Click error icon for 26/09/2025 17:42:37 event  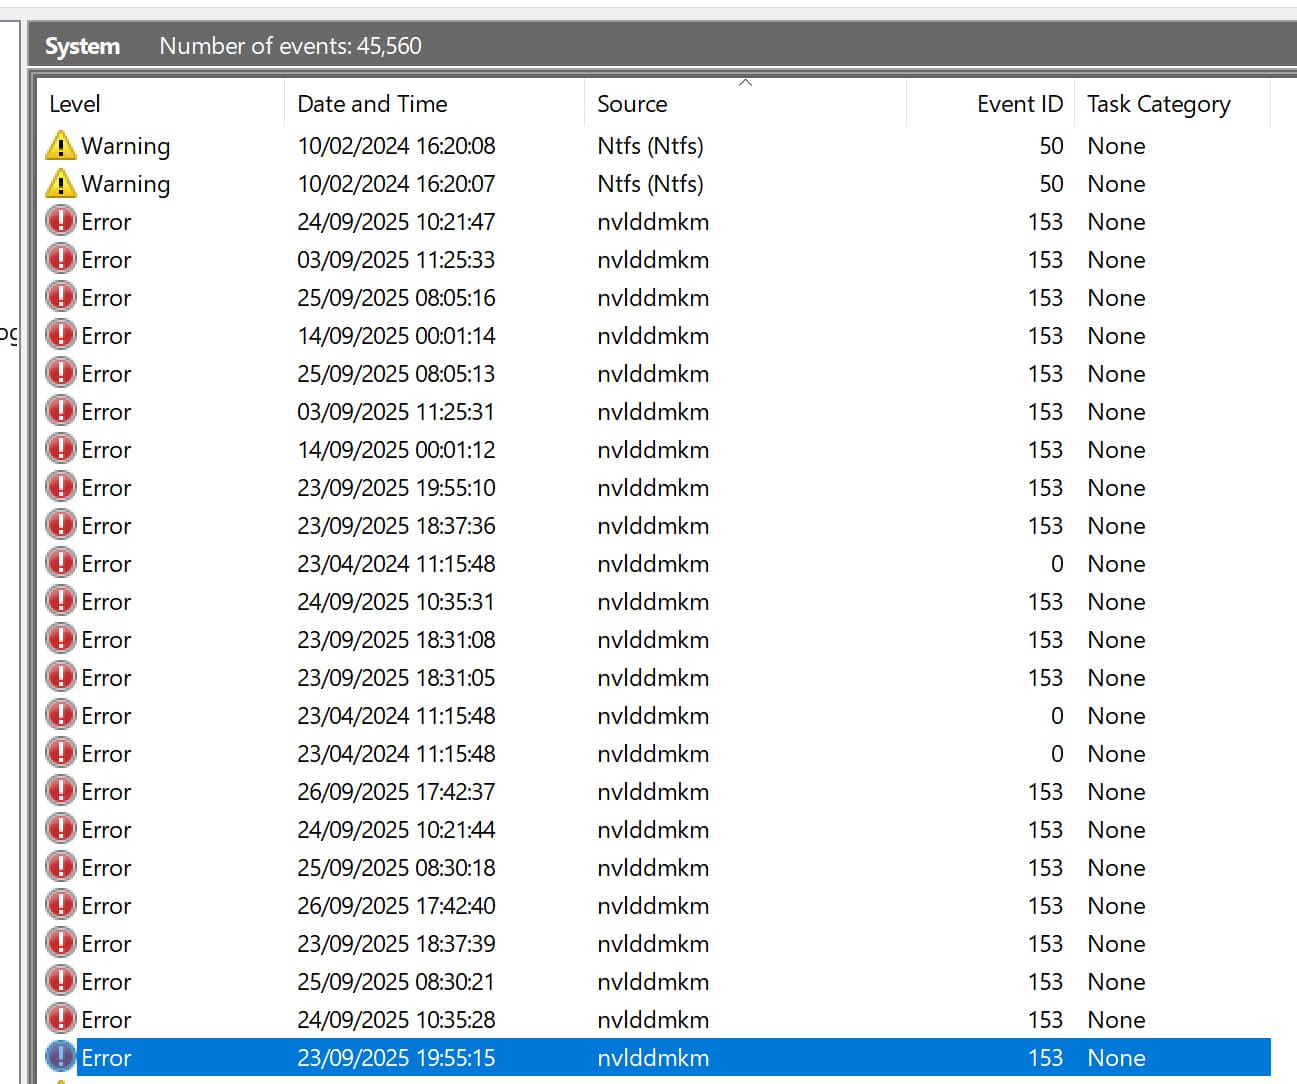[x=61, y=792]
